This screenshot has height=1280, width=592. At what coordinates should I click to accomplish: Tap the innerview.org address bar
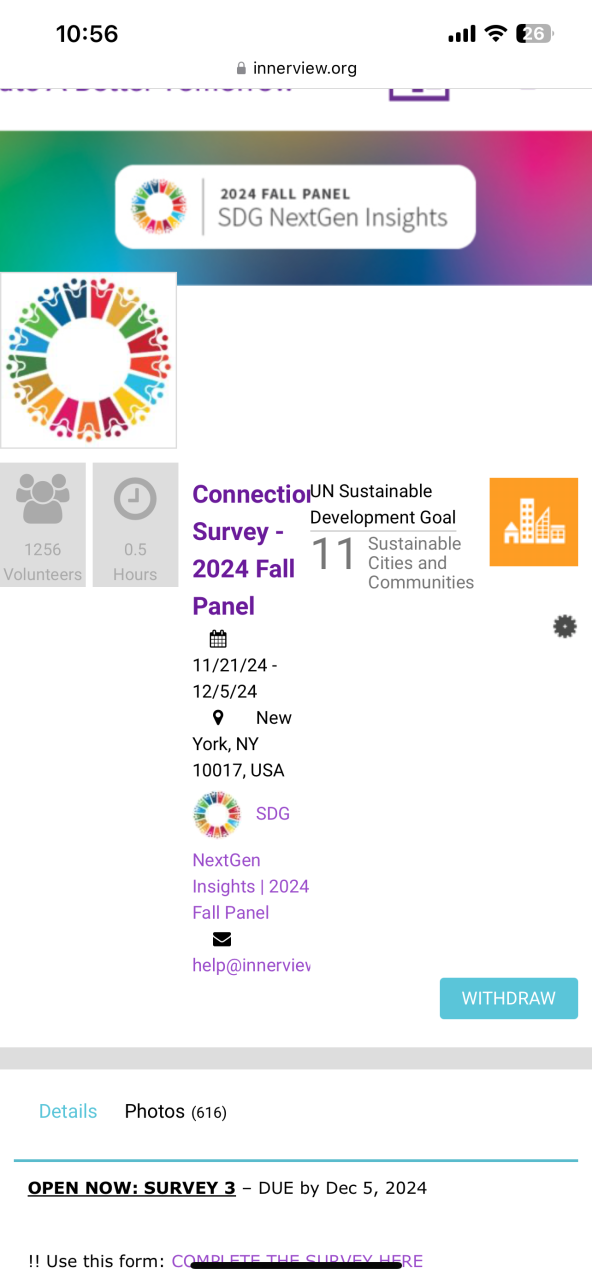point(296,69)
